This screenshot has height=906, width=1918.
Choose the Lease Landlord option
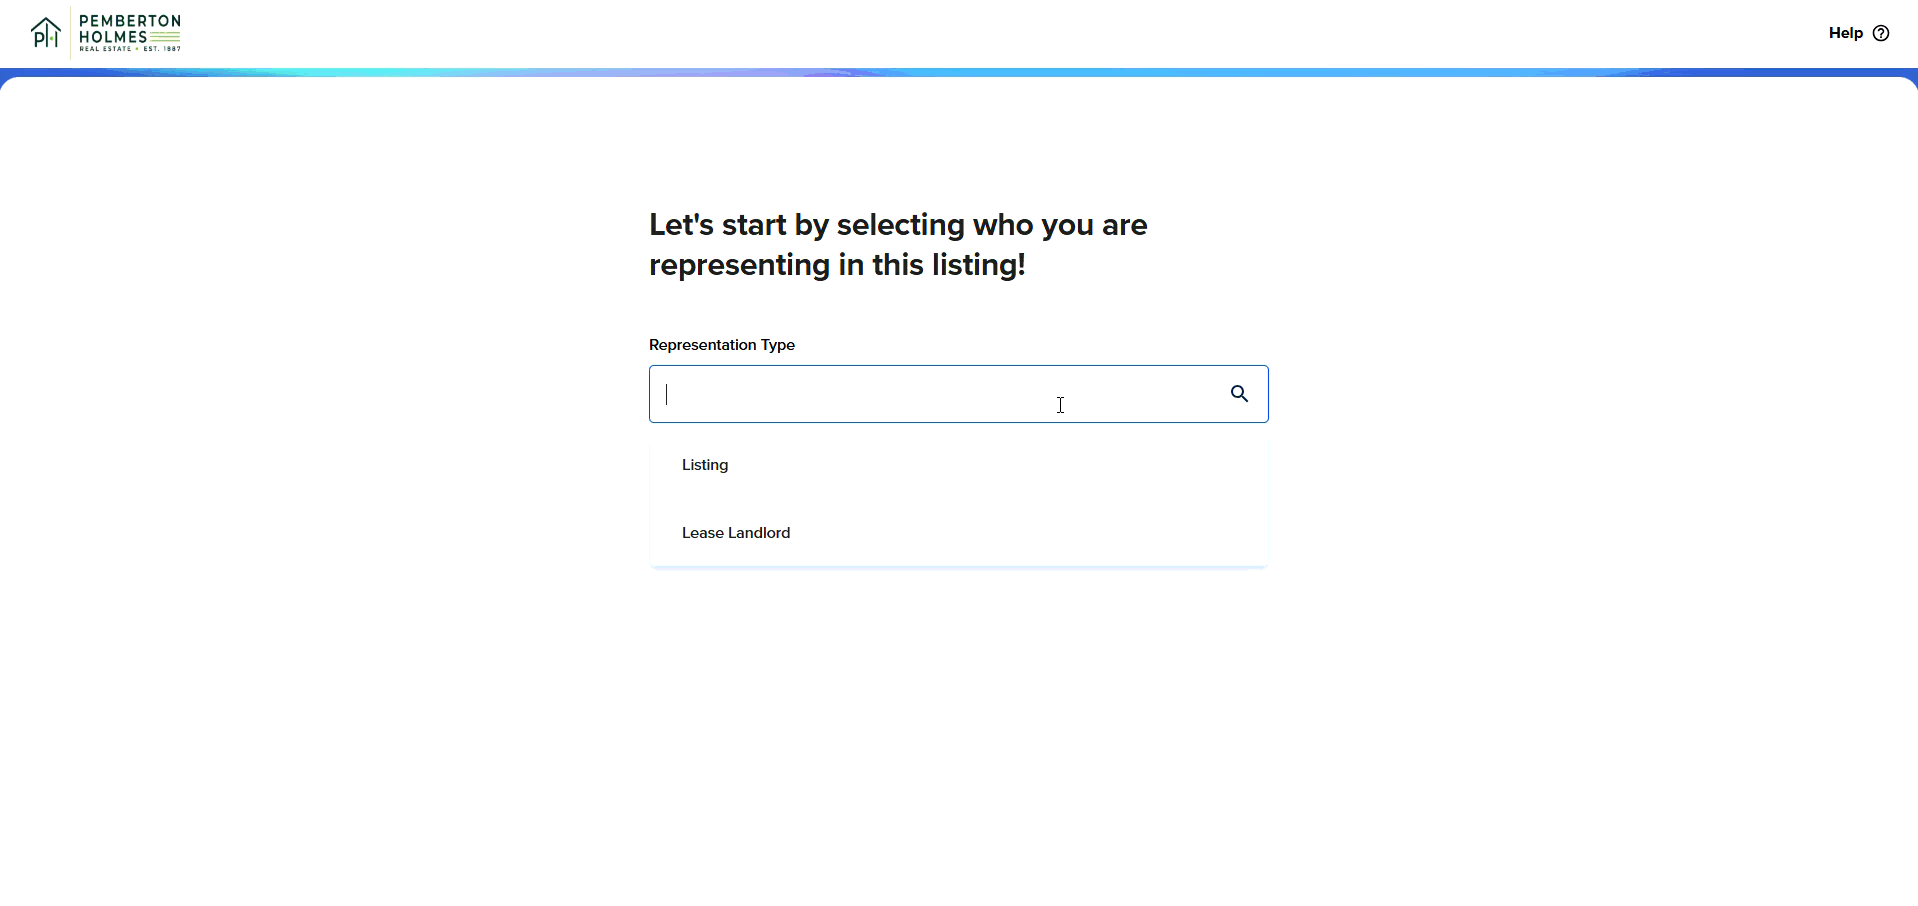[x=736, y=533]
